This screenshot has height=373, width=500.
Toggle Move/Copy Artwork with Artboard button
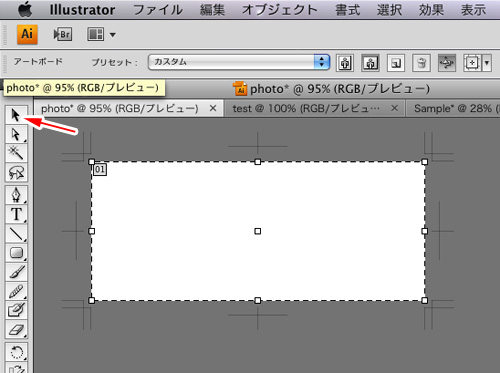pos(447,63)
